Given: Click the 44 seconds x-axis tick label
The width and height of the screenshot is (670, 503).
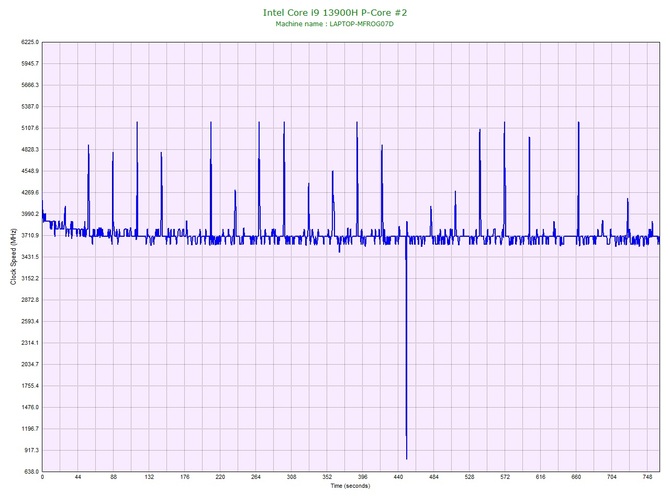Looking at the screenshot, I should click(78, 477).
